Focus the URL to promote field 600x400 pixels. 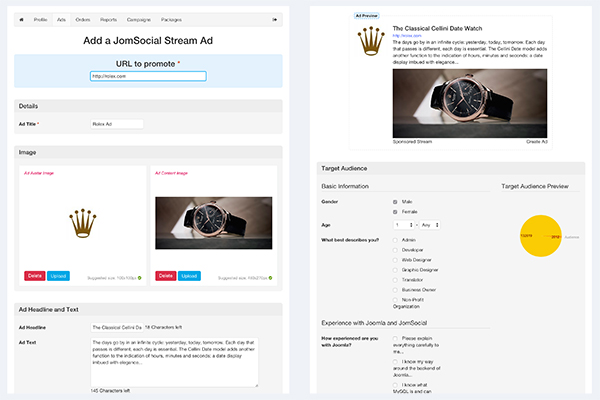pos(148,76)
